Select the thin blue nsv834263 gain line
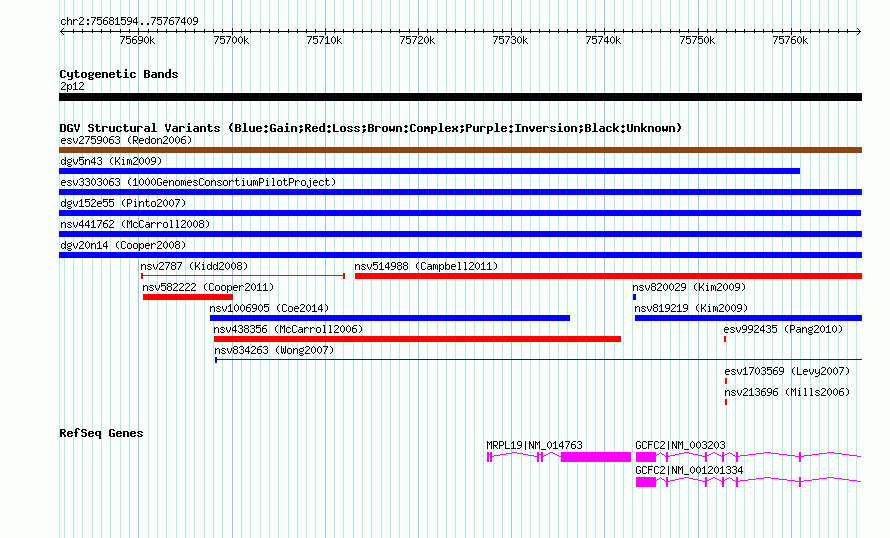The height and width of the screenshot is (538, 890). tap(538, 360)
